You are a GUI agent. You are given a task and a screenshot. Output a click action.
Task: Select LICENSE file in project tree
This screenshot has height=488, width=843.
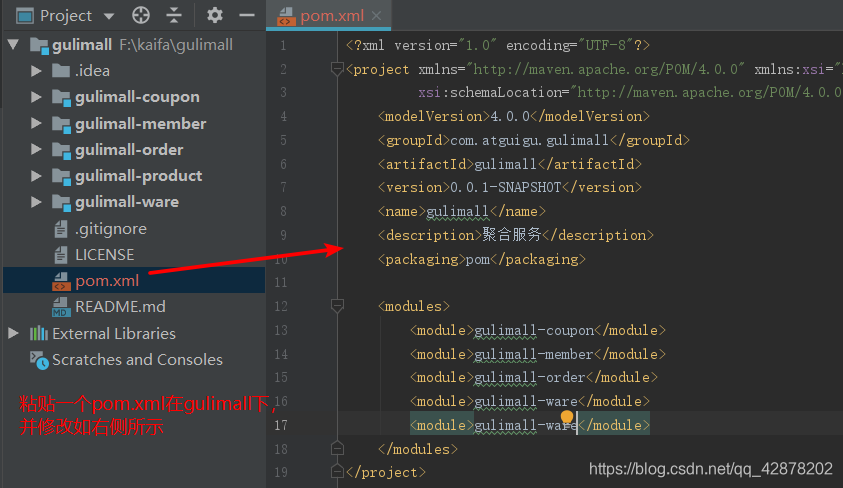(105, 255)
